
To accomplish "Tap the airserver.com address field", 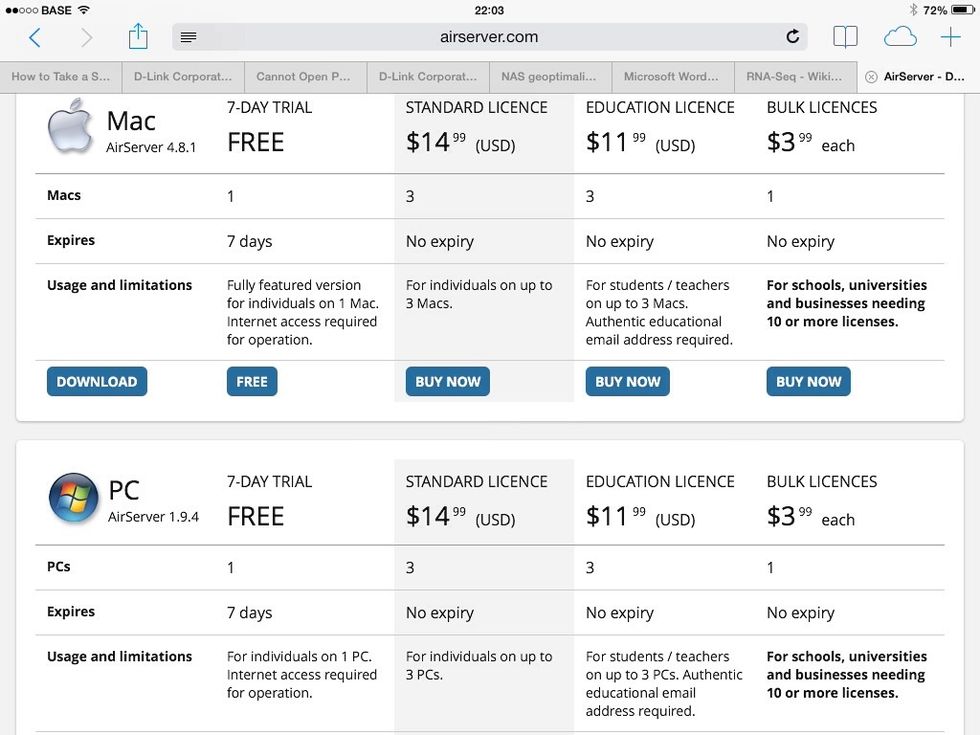I will (489, 37).
